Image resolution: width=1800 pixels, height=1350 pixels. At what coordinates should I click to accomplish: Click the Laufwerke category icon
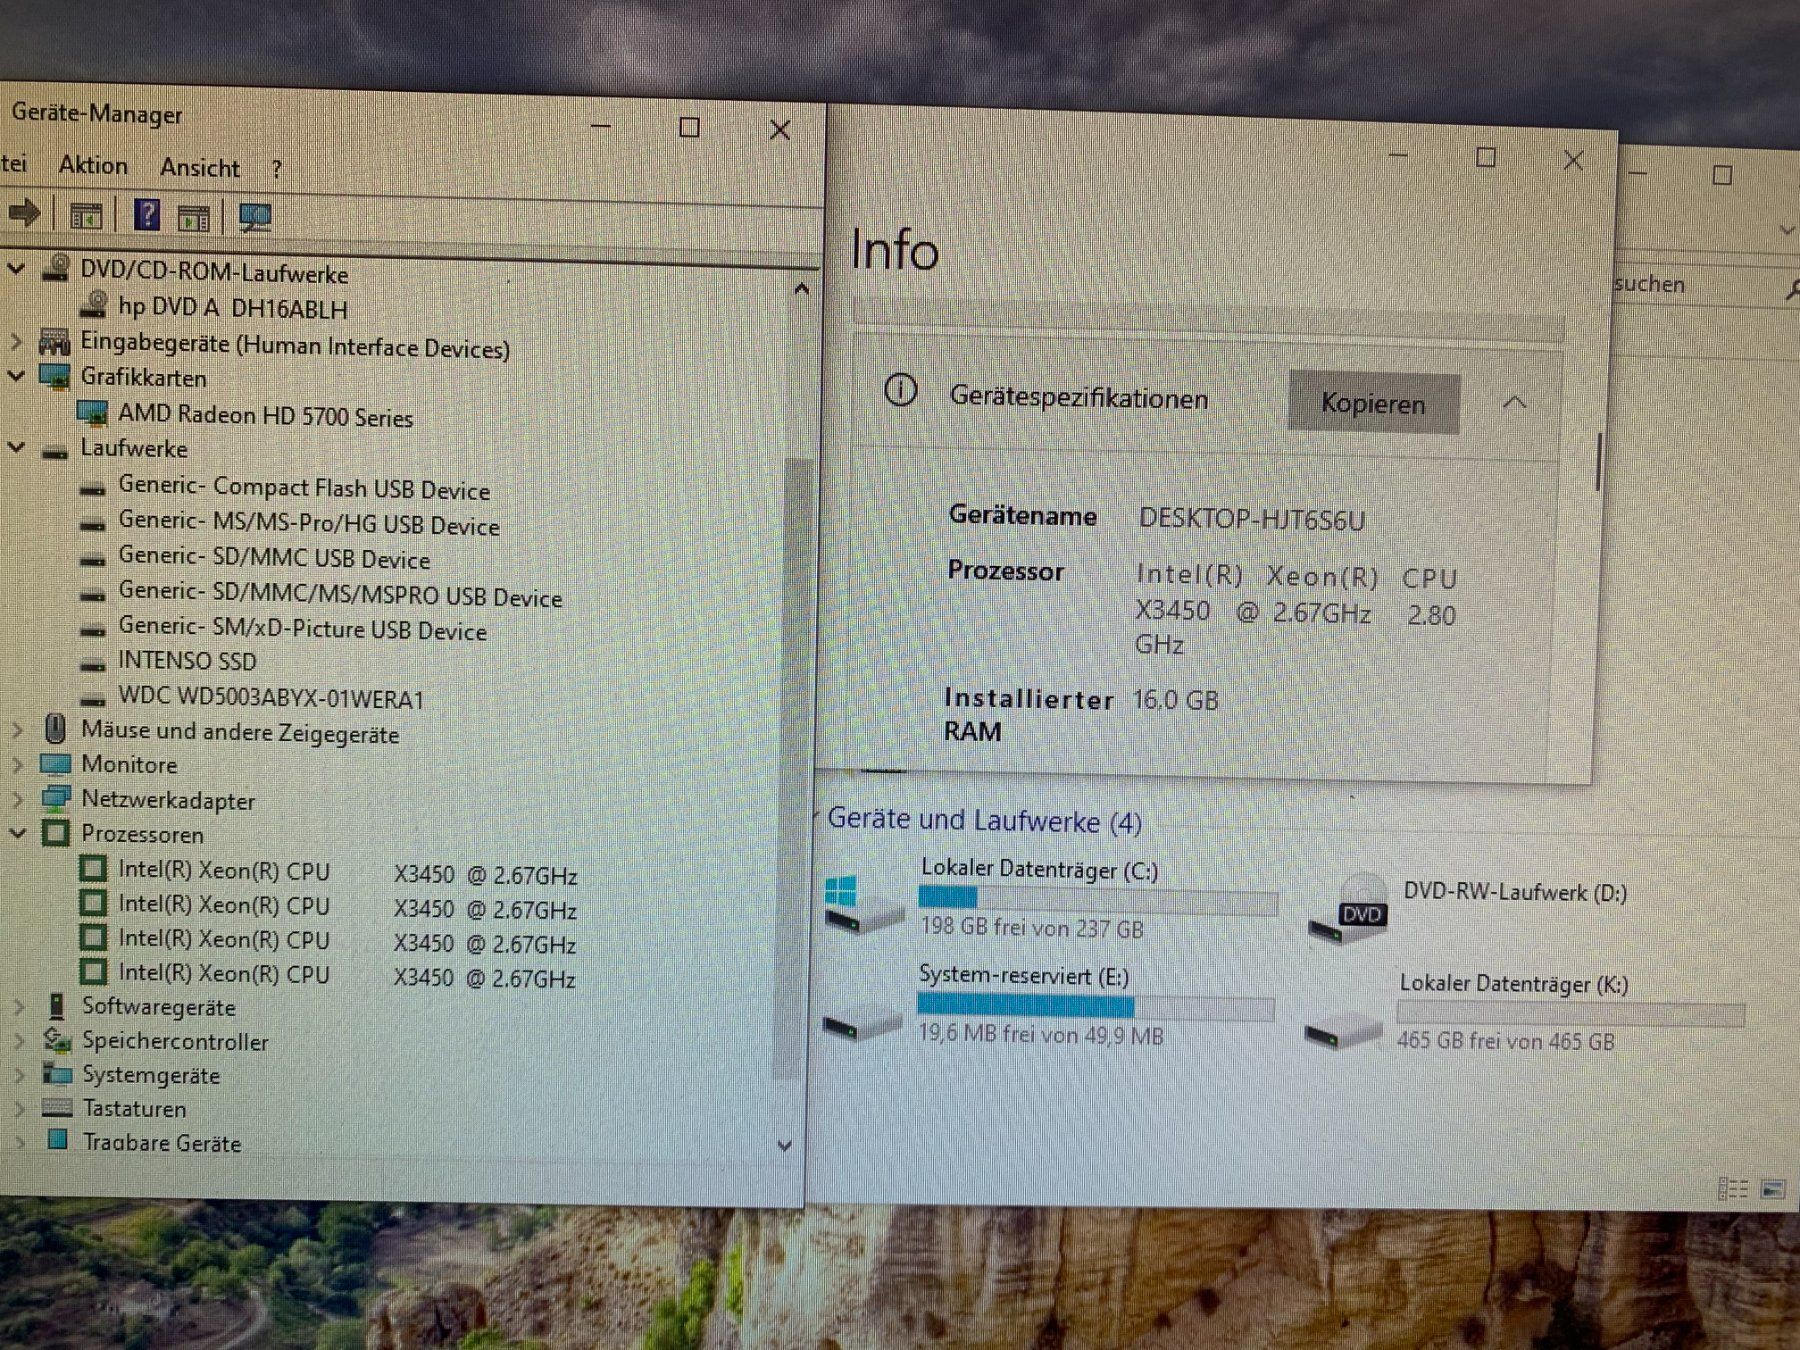pos(55,450)
